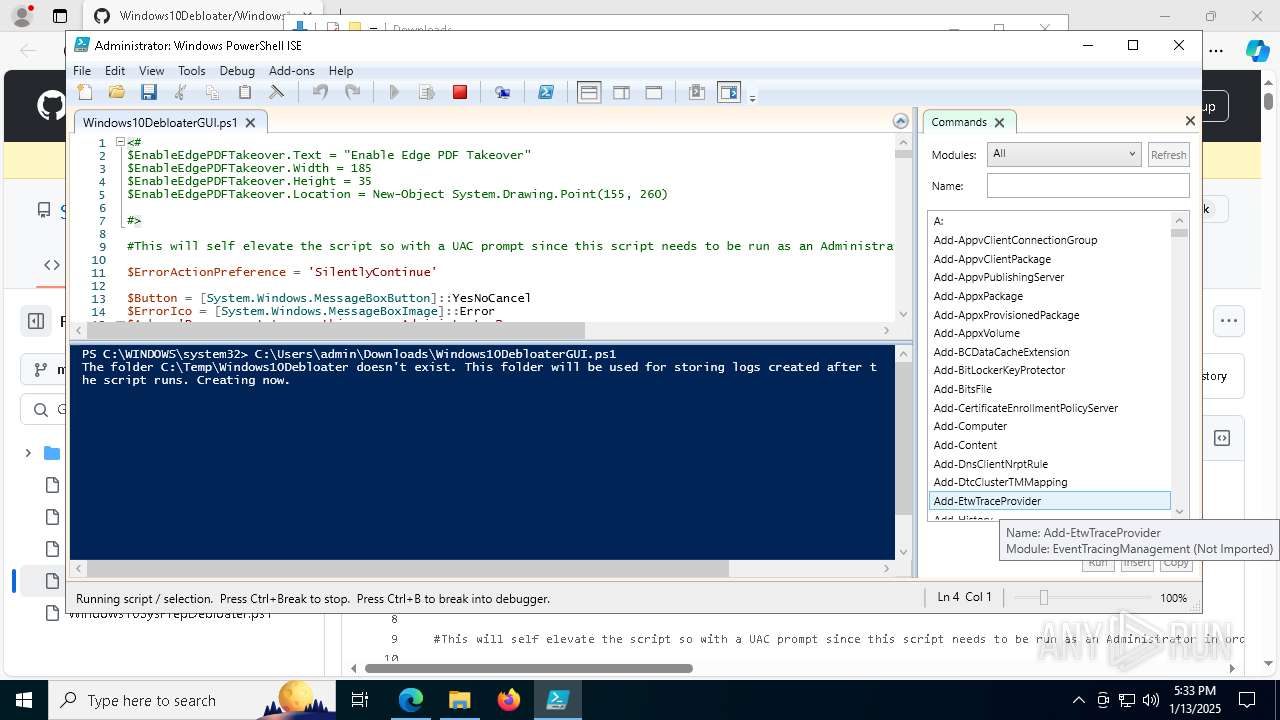This screenshot has width=1280, height=720.
Task: Select Add-AppxPackage command
Action: 1049,296
